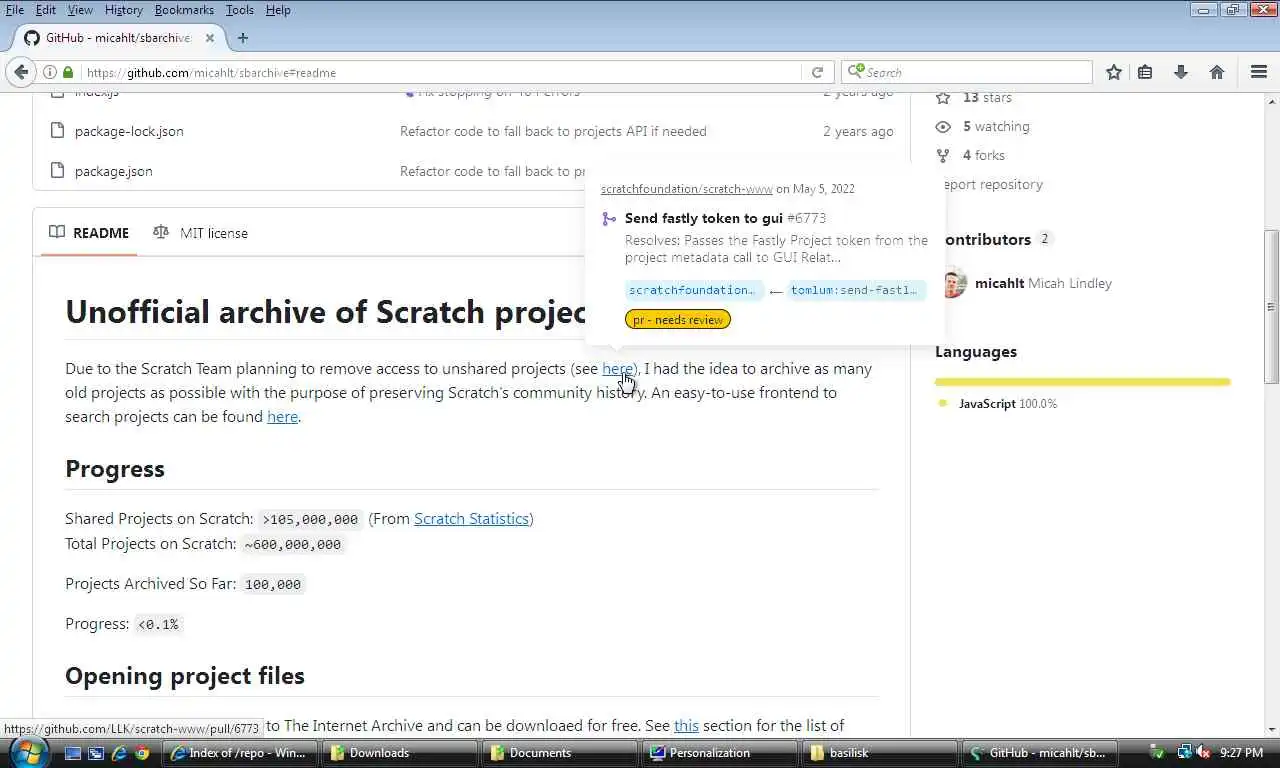Open package.json file link
Image resolution: width=1280 pixels, height=768 pixels.
114,171
